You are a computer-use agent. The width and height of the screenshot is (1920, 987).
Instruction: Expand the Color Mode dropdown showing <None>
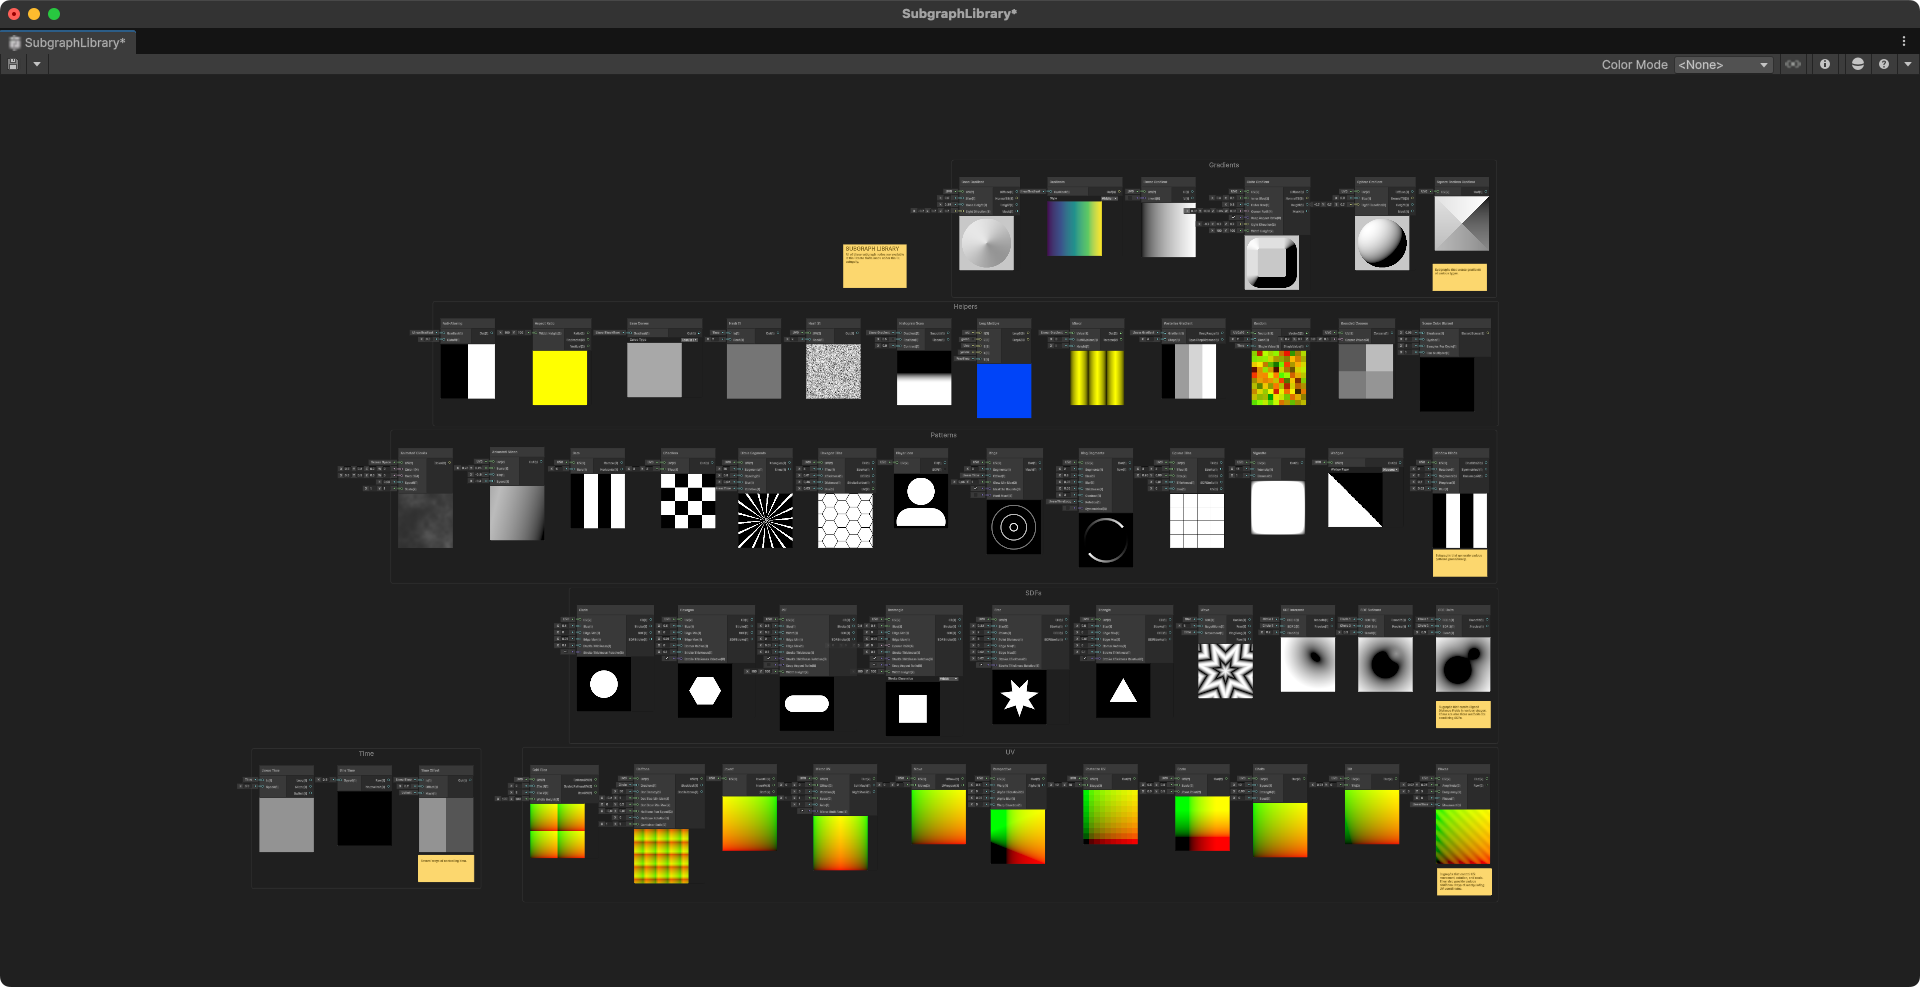(x=1722, y=64)
